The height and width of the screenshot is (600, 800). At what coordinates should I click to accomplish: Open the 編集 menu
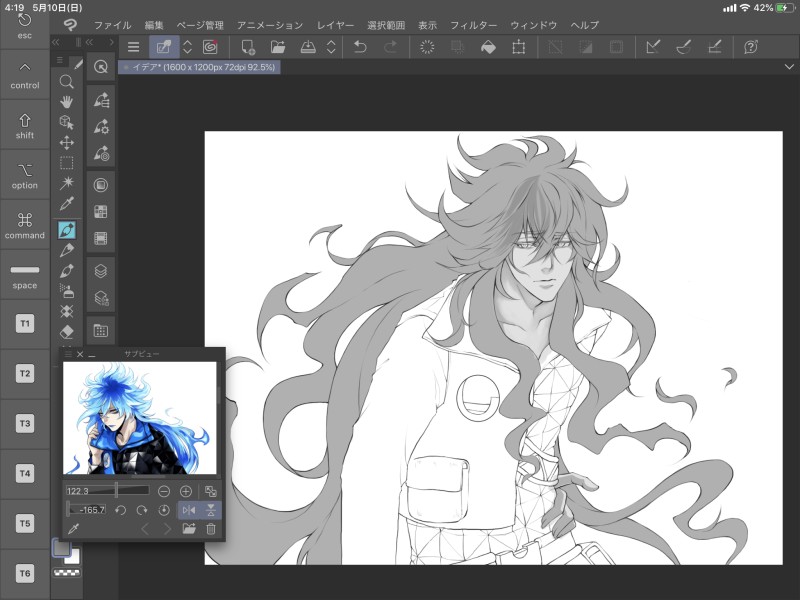pyautogui.click(x=154, y=25)
